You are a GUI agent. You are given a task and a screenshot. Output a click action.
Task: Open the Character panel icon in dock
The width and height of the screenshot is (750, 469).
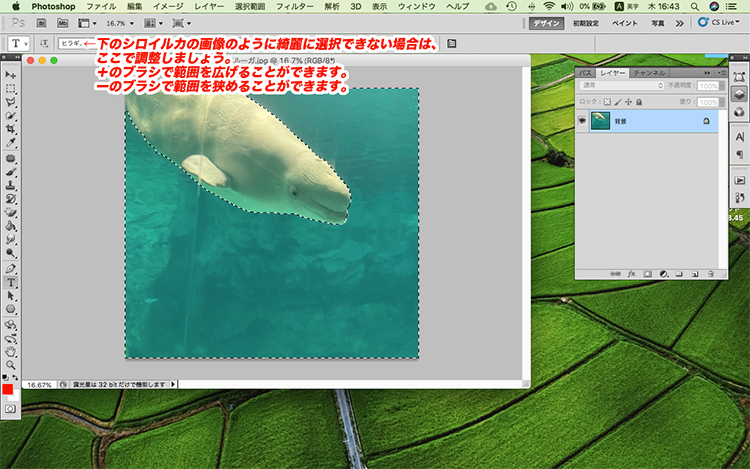739,136
